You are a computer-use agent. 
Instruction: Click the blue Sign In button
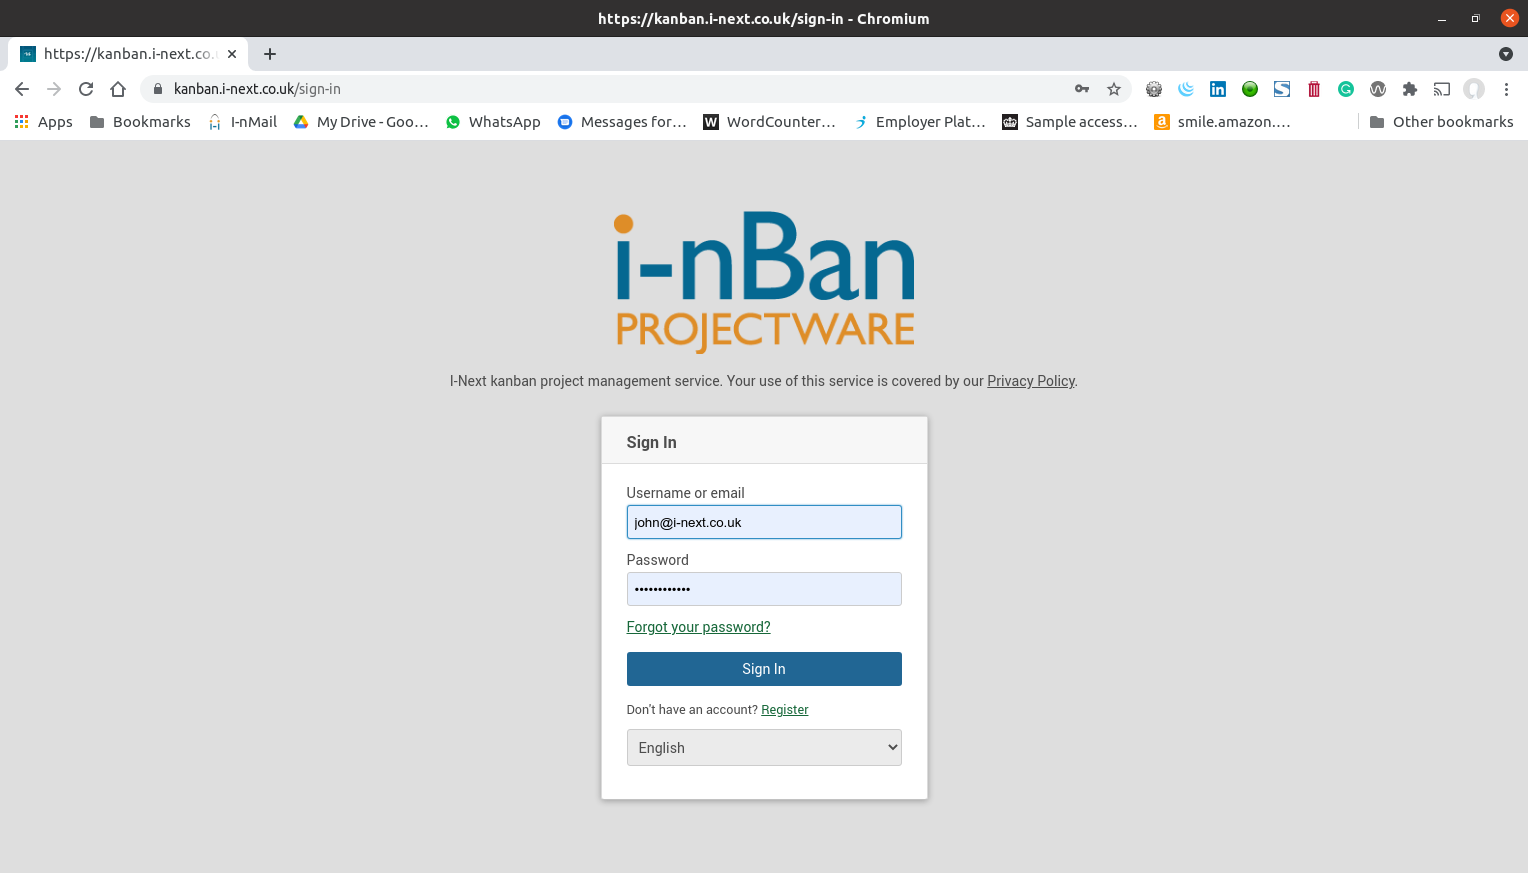point(764,669)
